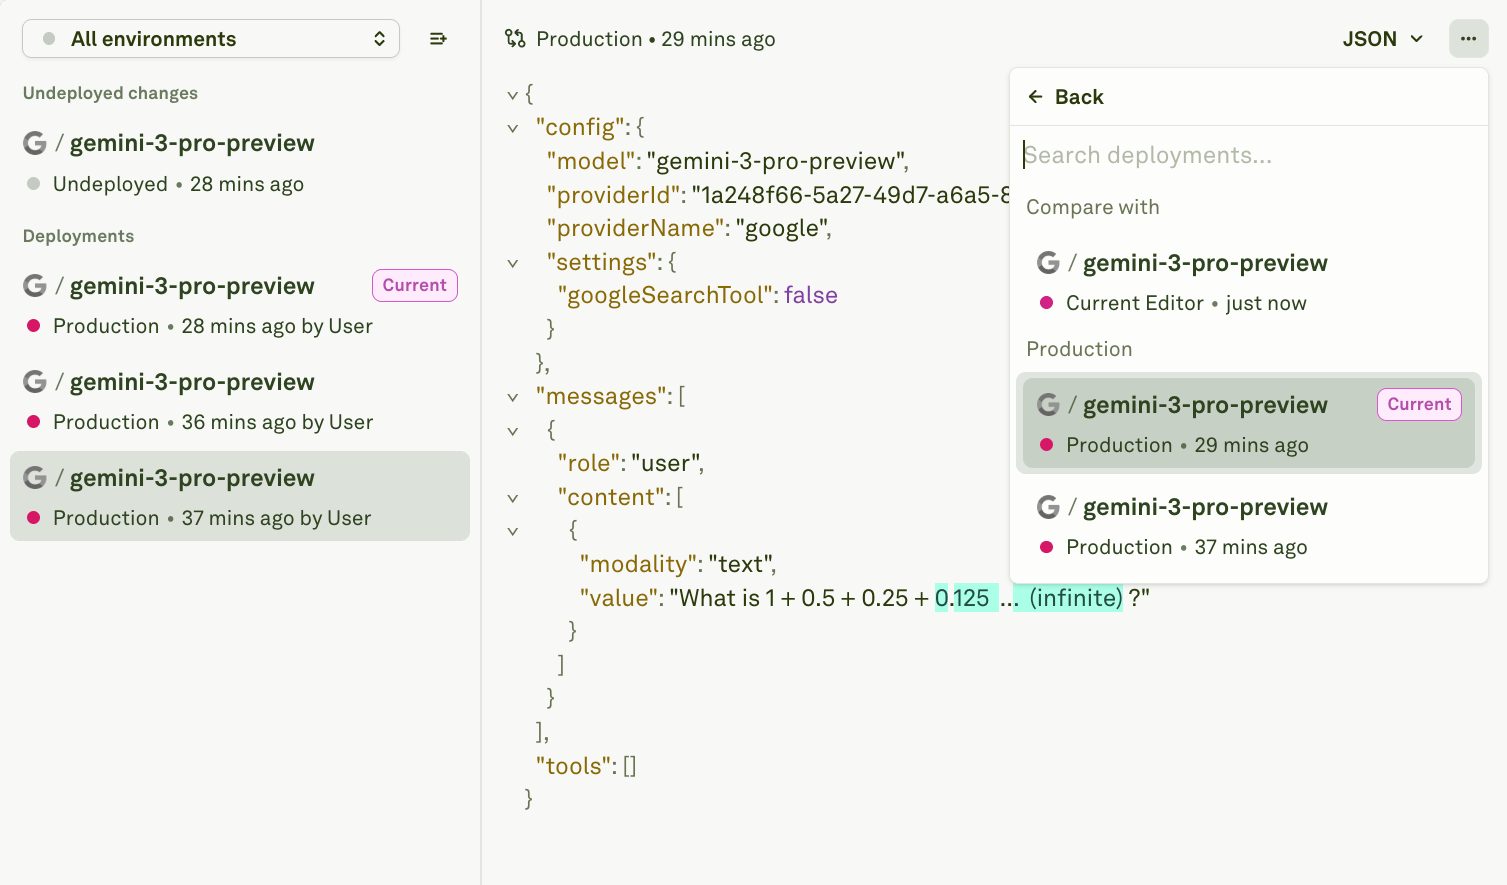This screenshot has height=885, width=1507.
Task: Click the "providerName": "google" line
Action: 689,228
